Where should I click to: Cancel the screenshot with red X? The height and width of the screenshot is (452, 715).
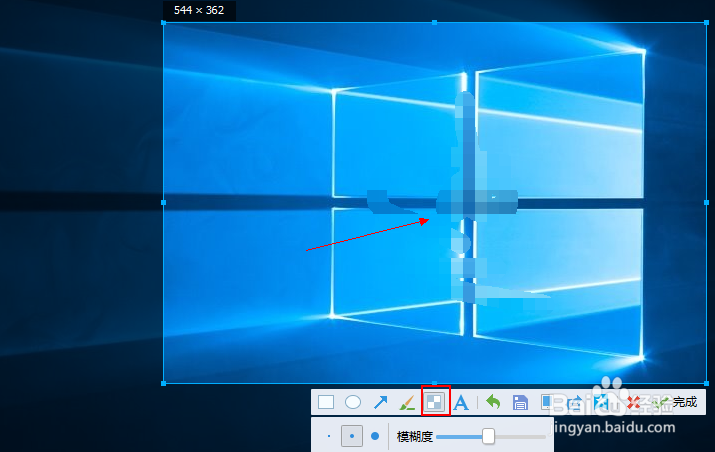(x=633, y=402)
